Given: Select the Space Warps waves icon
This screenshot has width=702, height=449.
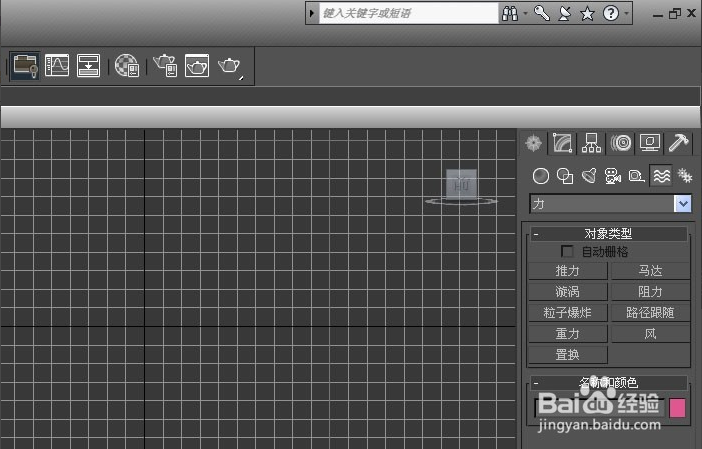Looking at the screenshot, I should point(662,176).
